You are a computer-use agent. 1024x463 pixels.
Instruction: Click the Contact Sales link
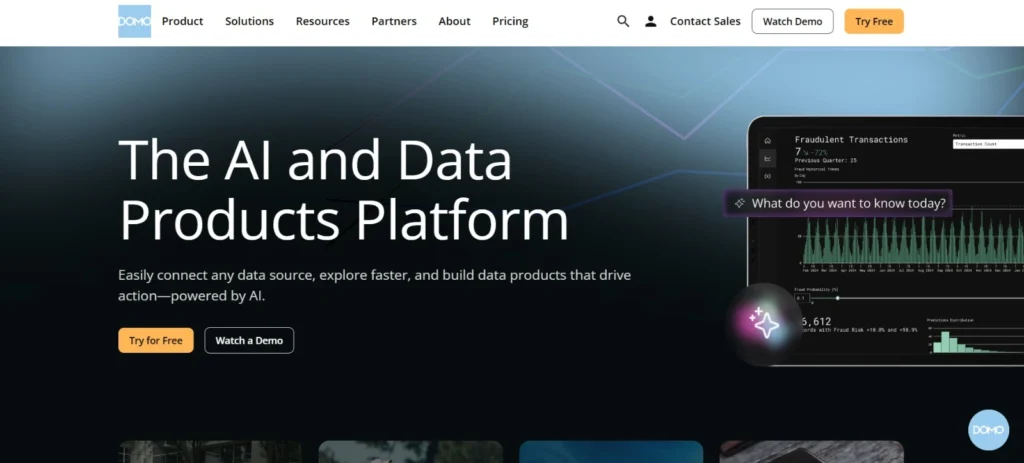click(704, 21)
